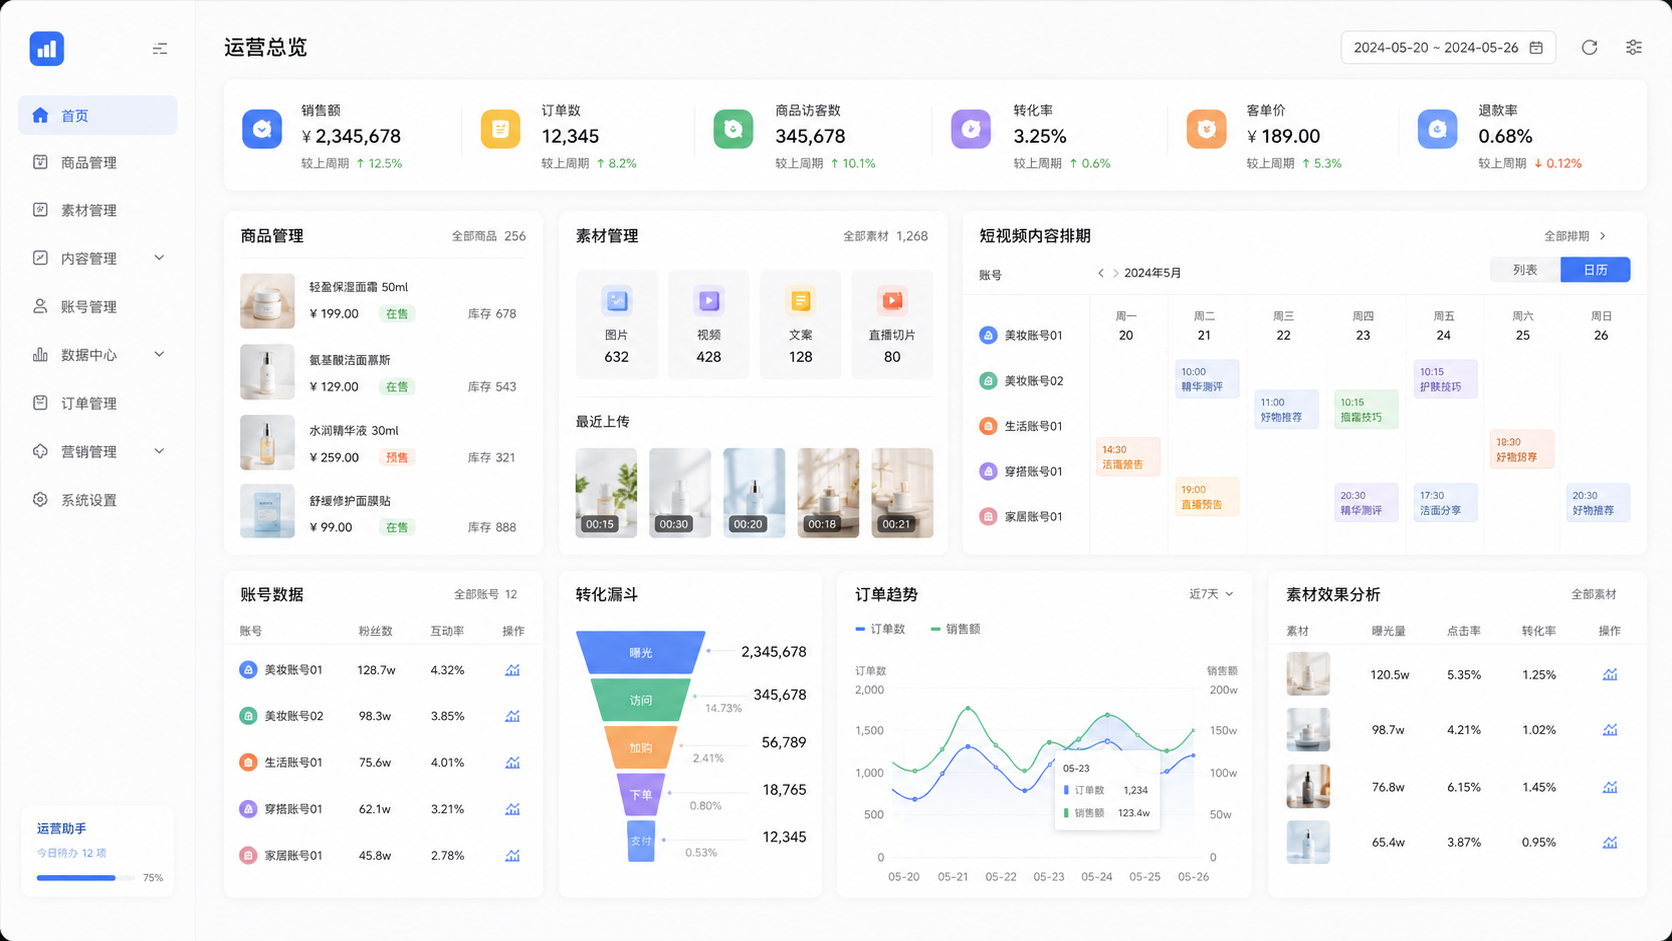This screenshot has height=941, width=1672.
Task: Switch the schedule to 列表 view
Action: tap(1525, 270)
